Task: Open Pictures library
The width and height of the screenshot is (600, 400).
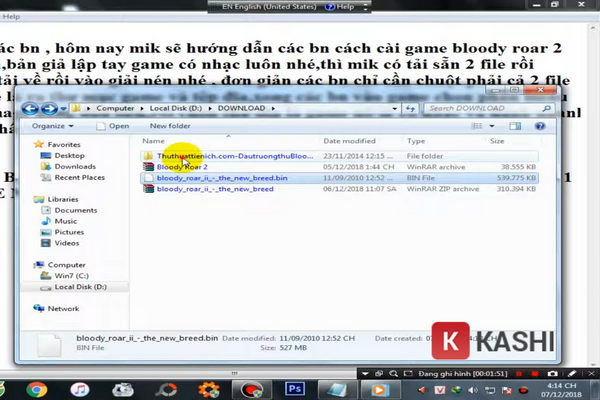Action: (x=69, y=232)
